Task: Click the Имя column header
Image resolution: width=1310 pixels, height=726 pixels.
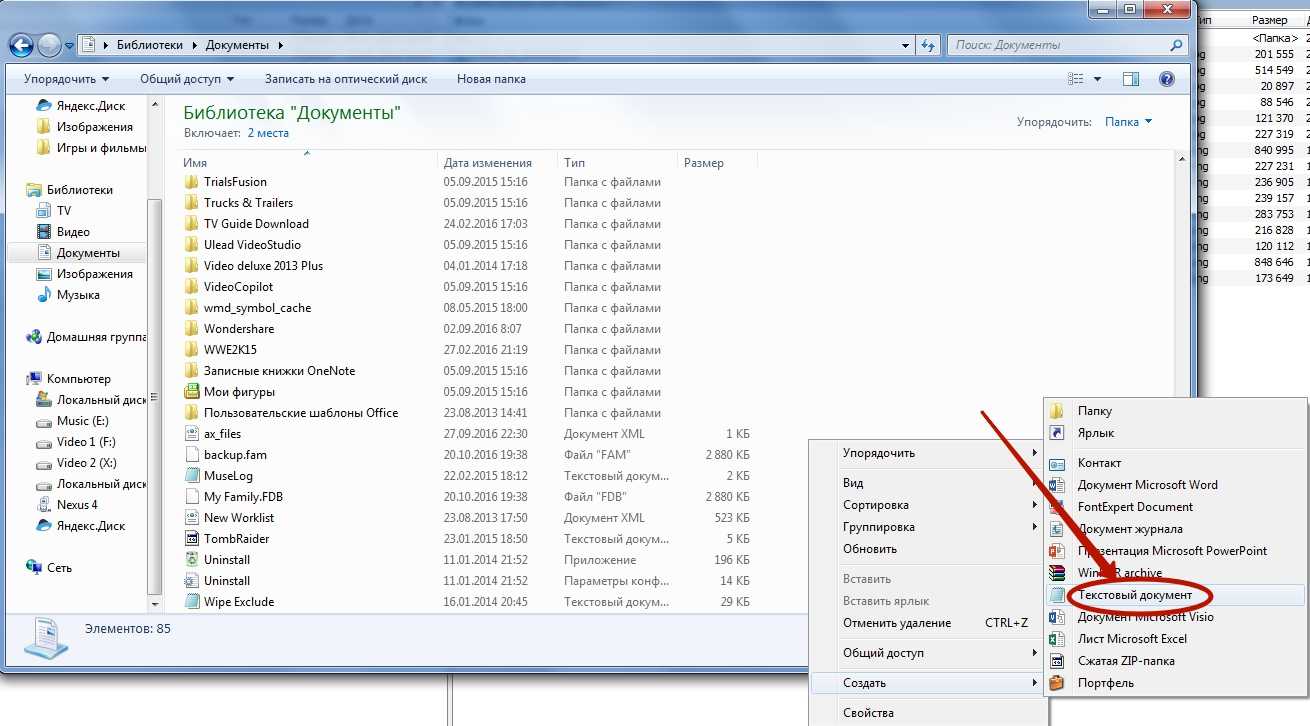Action: tap(196, 163)
